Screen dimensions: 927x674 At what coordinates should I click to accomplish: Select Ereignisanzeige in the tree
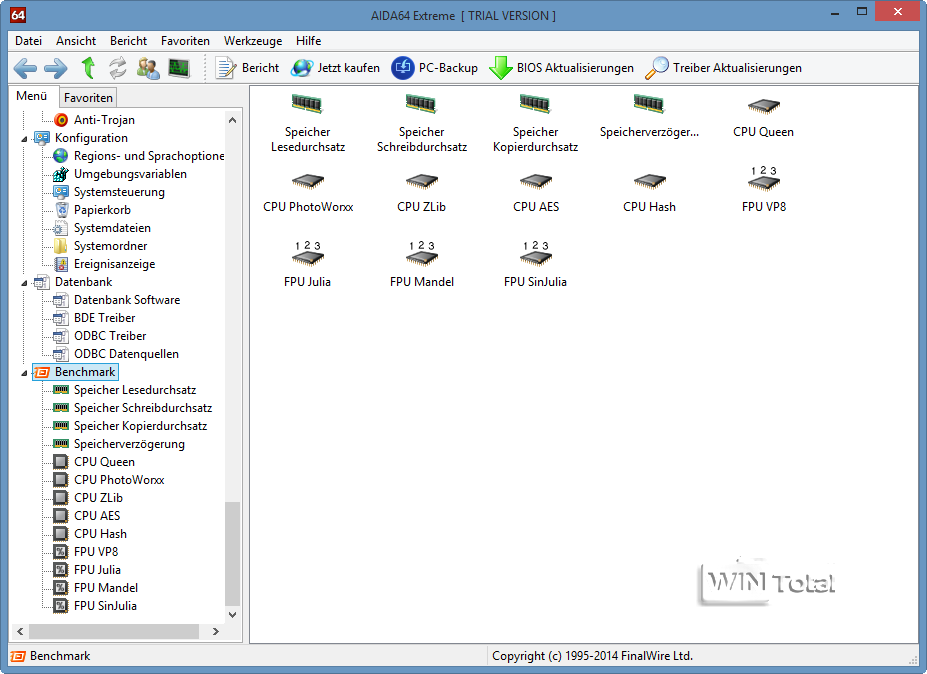[114, 264]
